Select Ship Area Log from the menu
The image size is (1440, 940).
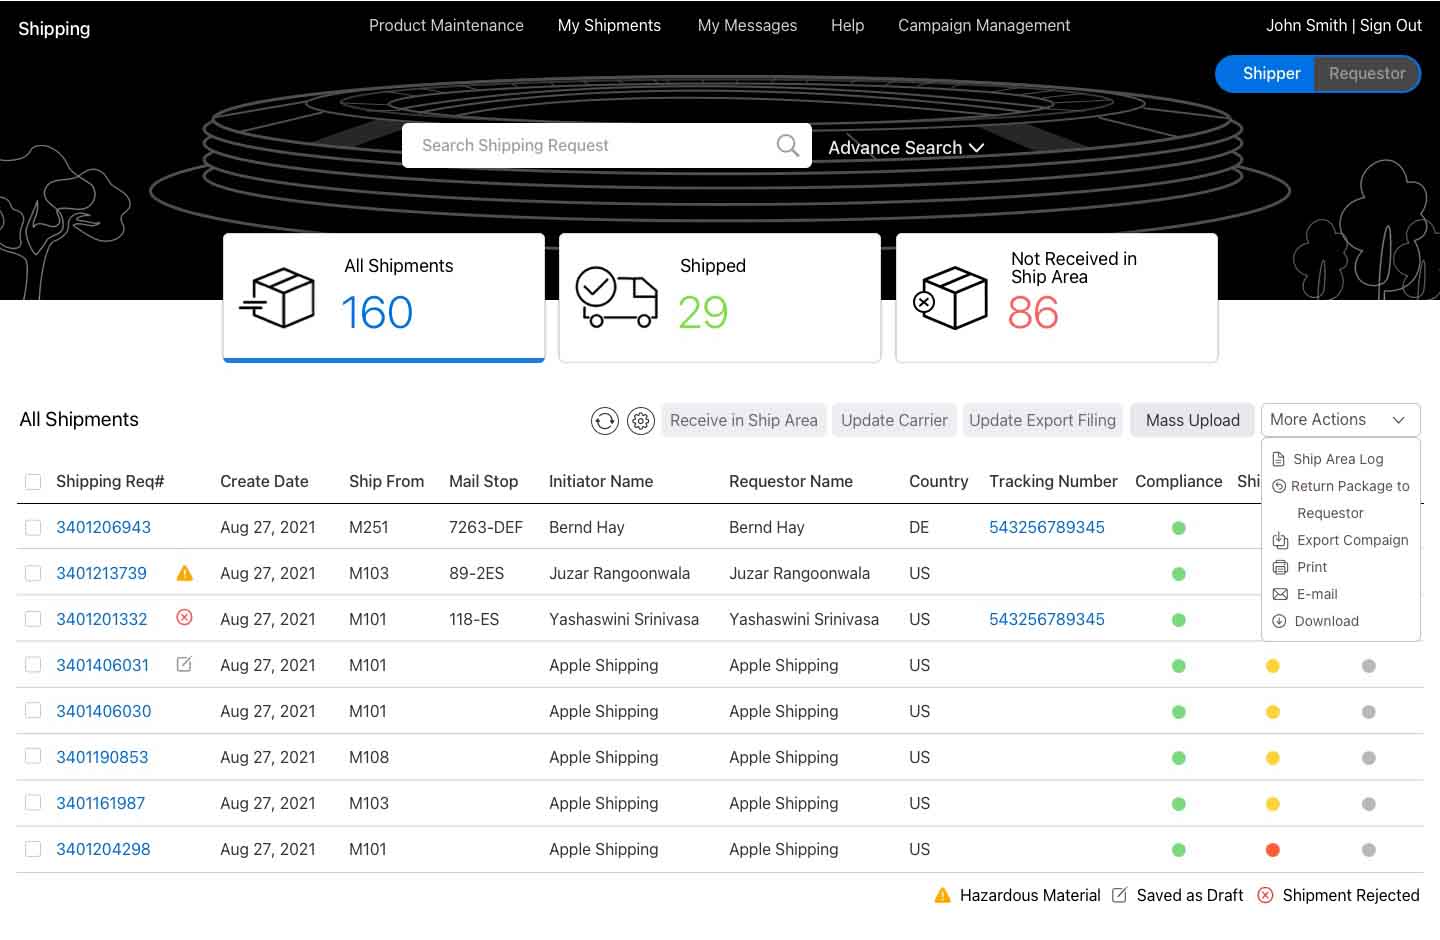(x=1337, y=459)
